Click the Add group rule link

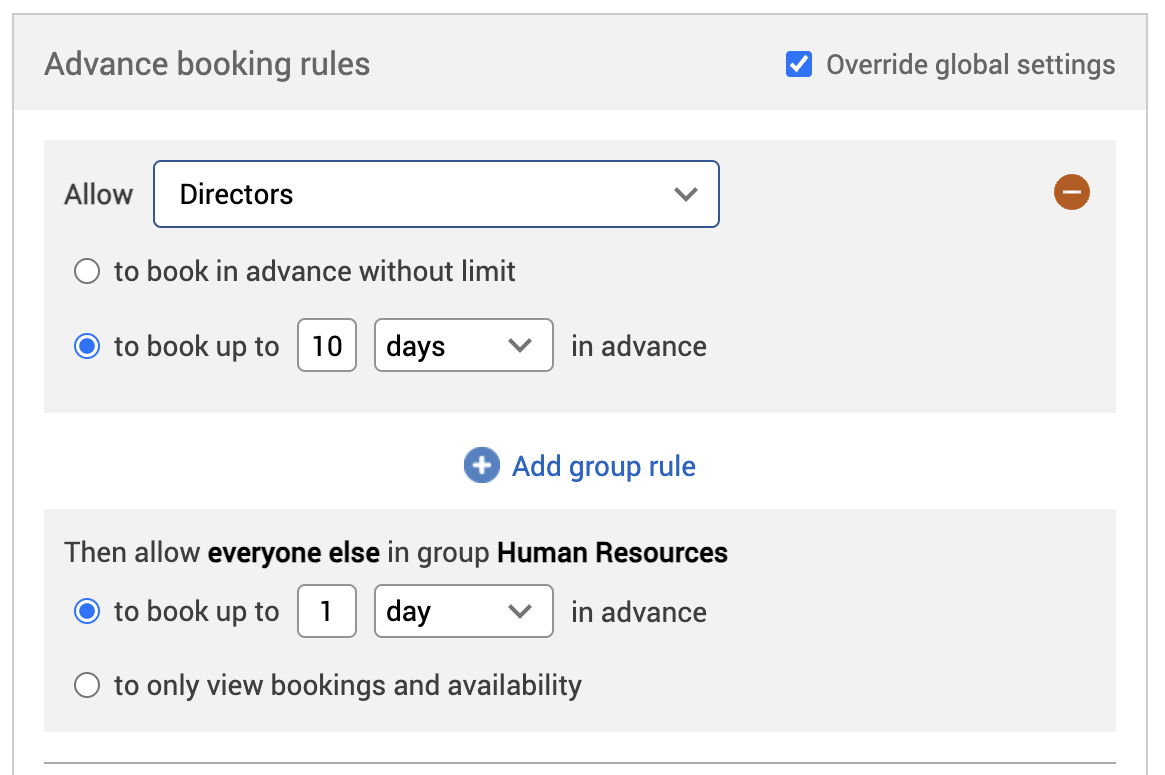603,466
